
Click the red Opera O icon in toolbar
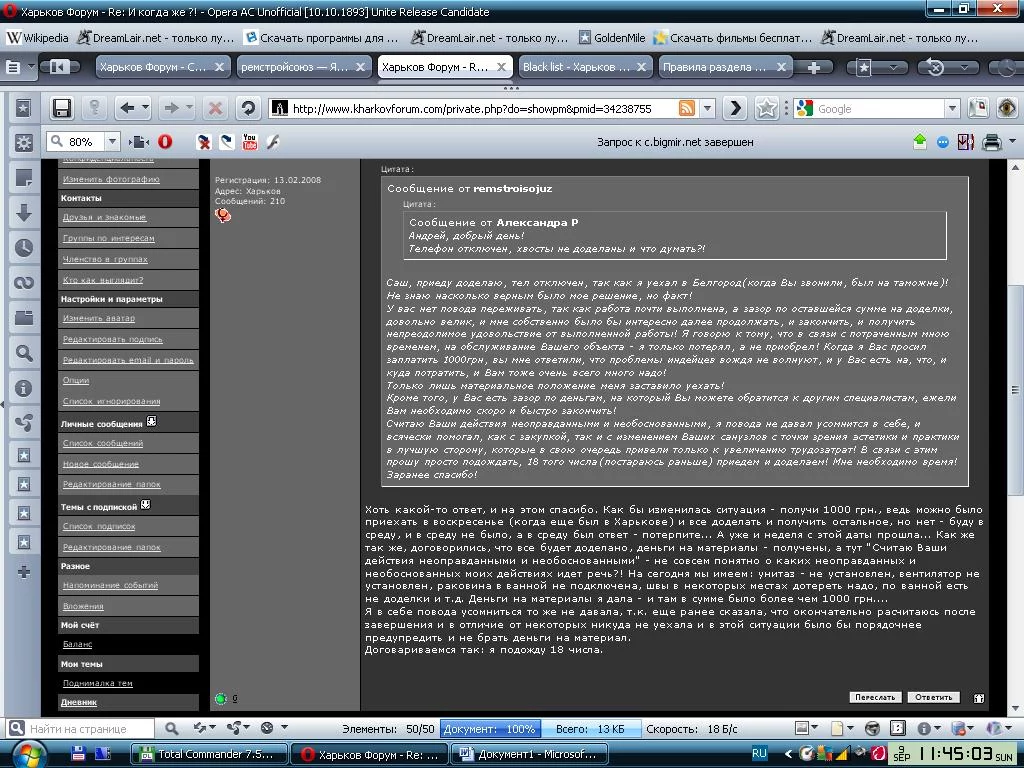point(165,142)
